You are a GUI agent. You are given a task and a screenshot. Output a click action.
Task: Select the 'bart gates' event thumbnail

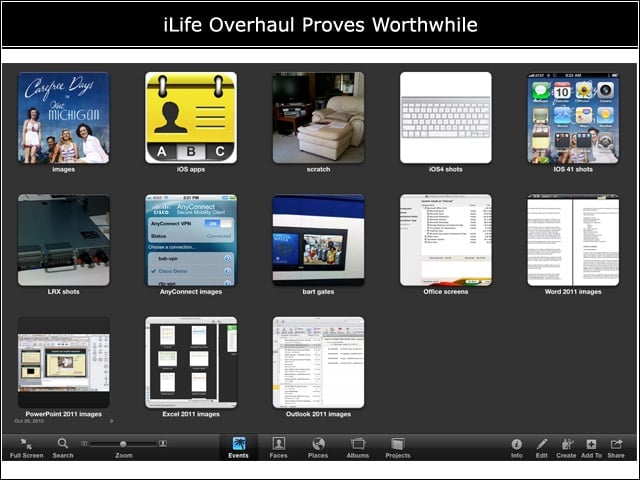click(318, 240)
